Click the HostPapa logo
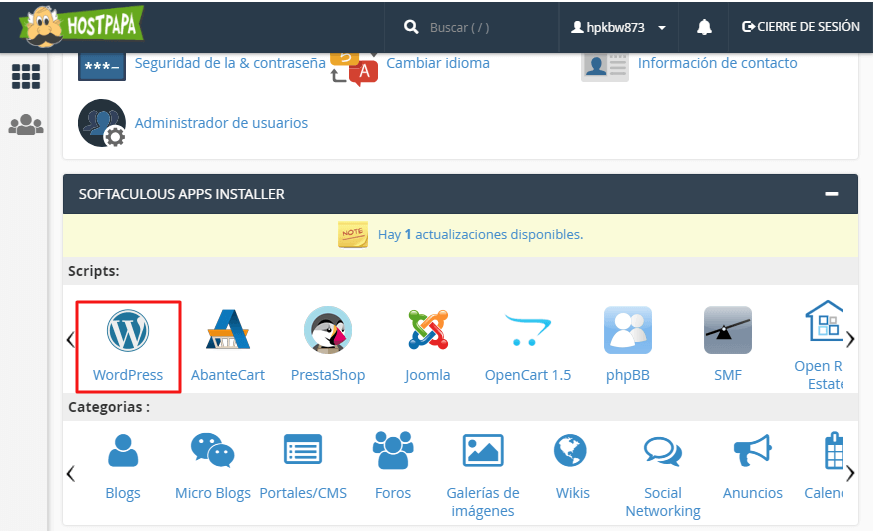Viewport: 873px width, 531px height. pos(81,26)
